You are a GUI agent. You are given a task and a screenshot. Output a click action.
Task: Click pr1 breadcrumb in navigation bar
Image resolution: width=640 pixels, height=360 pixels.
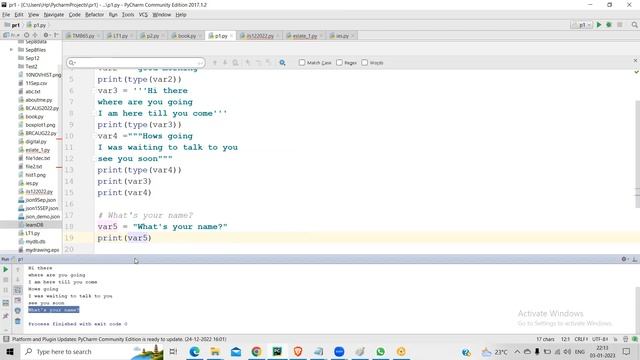click(x=13, y=25)
